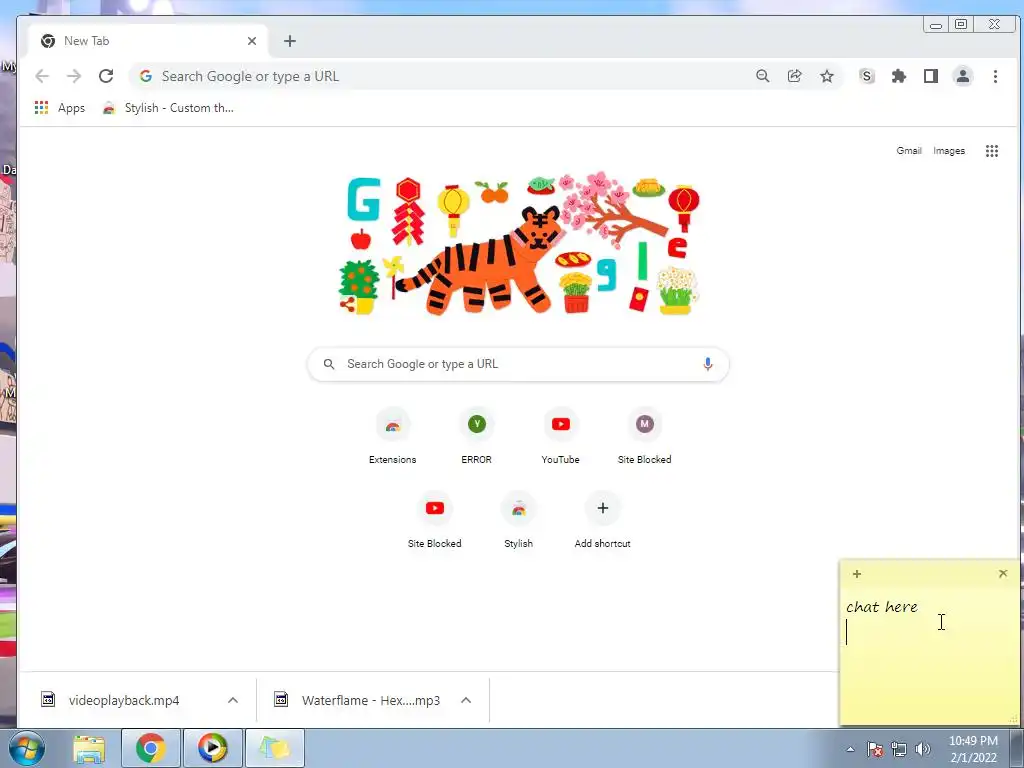The width and height of the screenshot is (1024, 768).
Task: Open Windows Explorer from the taskbar
Action: [x=89, y=748]
